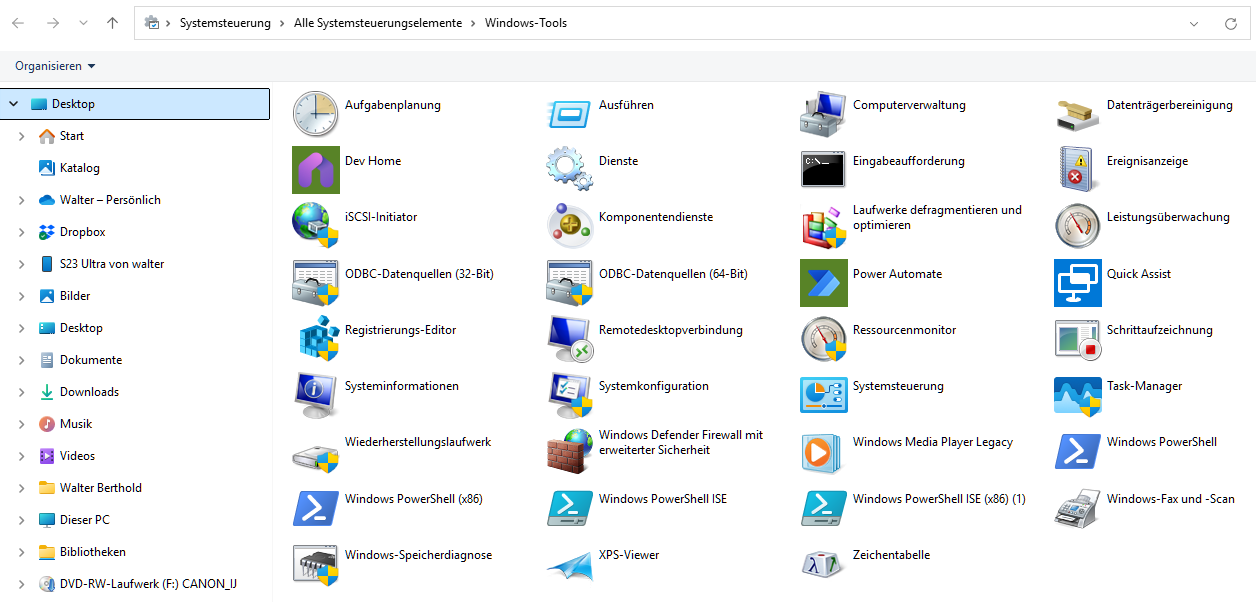1256x602 pixels.
Task: Go forward with the forward arrow
Action: pos(53,23)
